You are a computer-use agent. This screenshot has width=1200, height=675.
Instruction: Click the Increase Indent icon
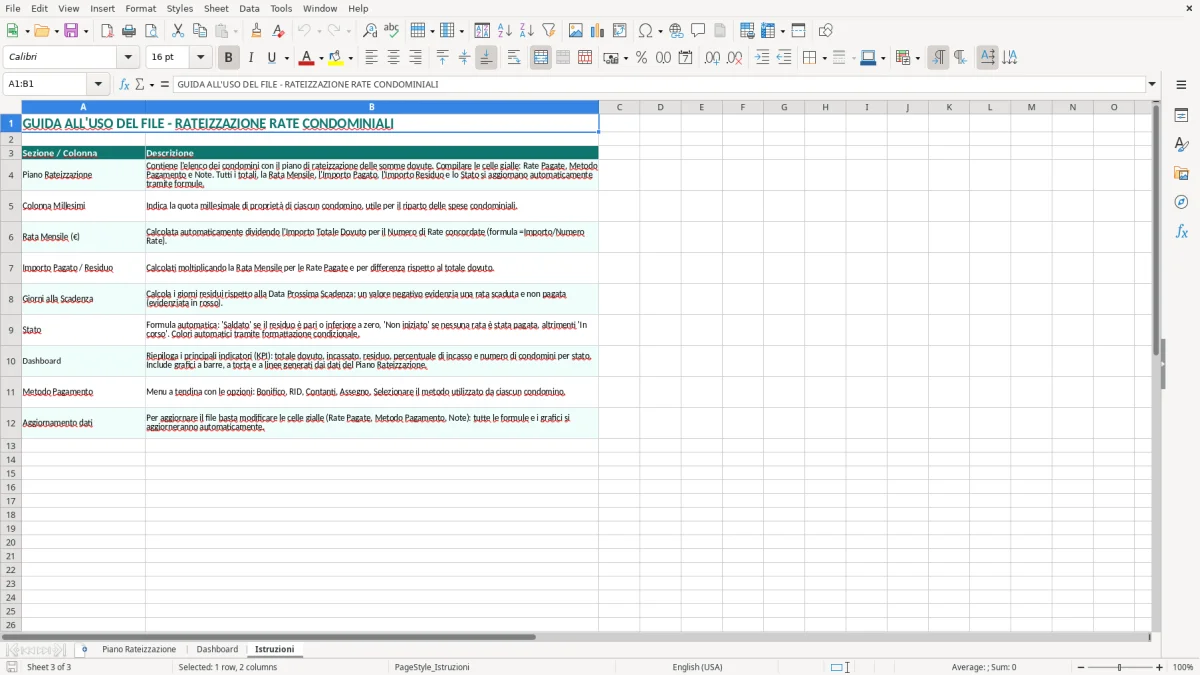(762, 58)
